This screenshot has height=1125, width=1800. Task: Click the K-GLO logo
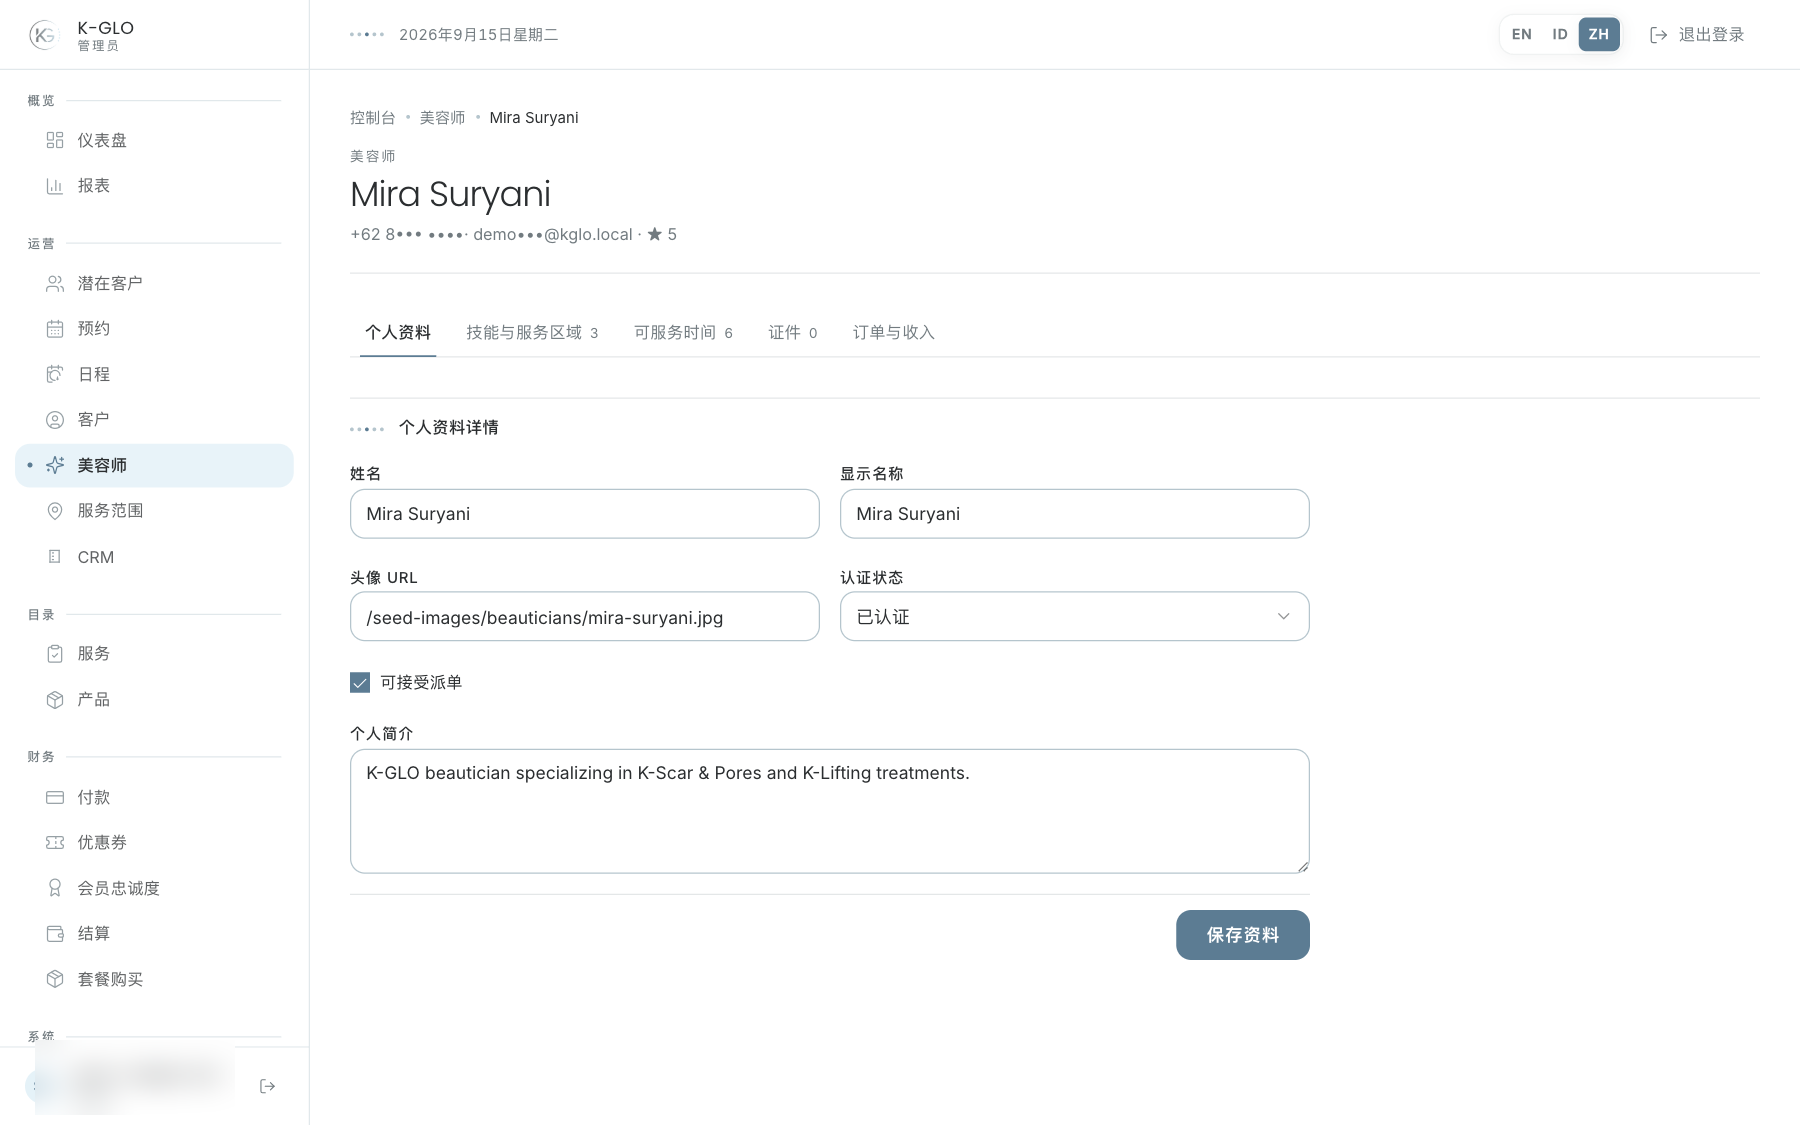click(44, 35)
